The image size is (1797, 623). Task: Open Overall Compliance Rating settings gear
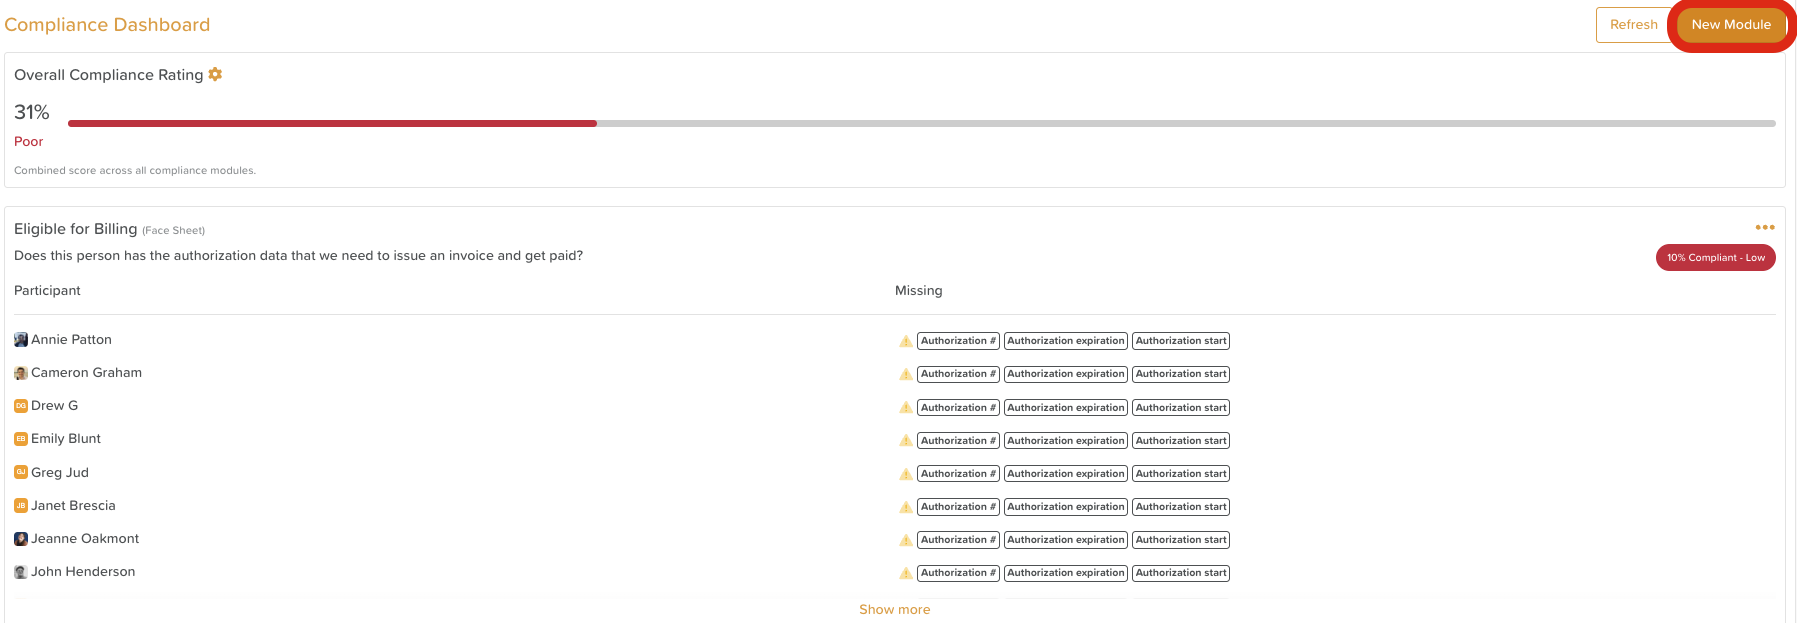215,74
